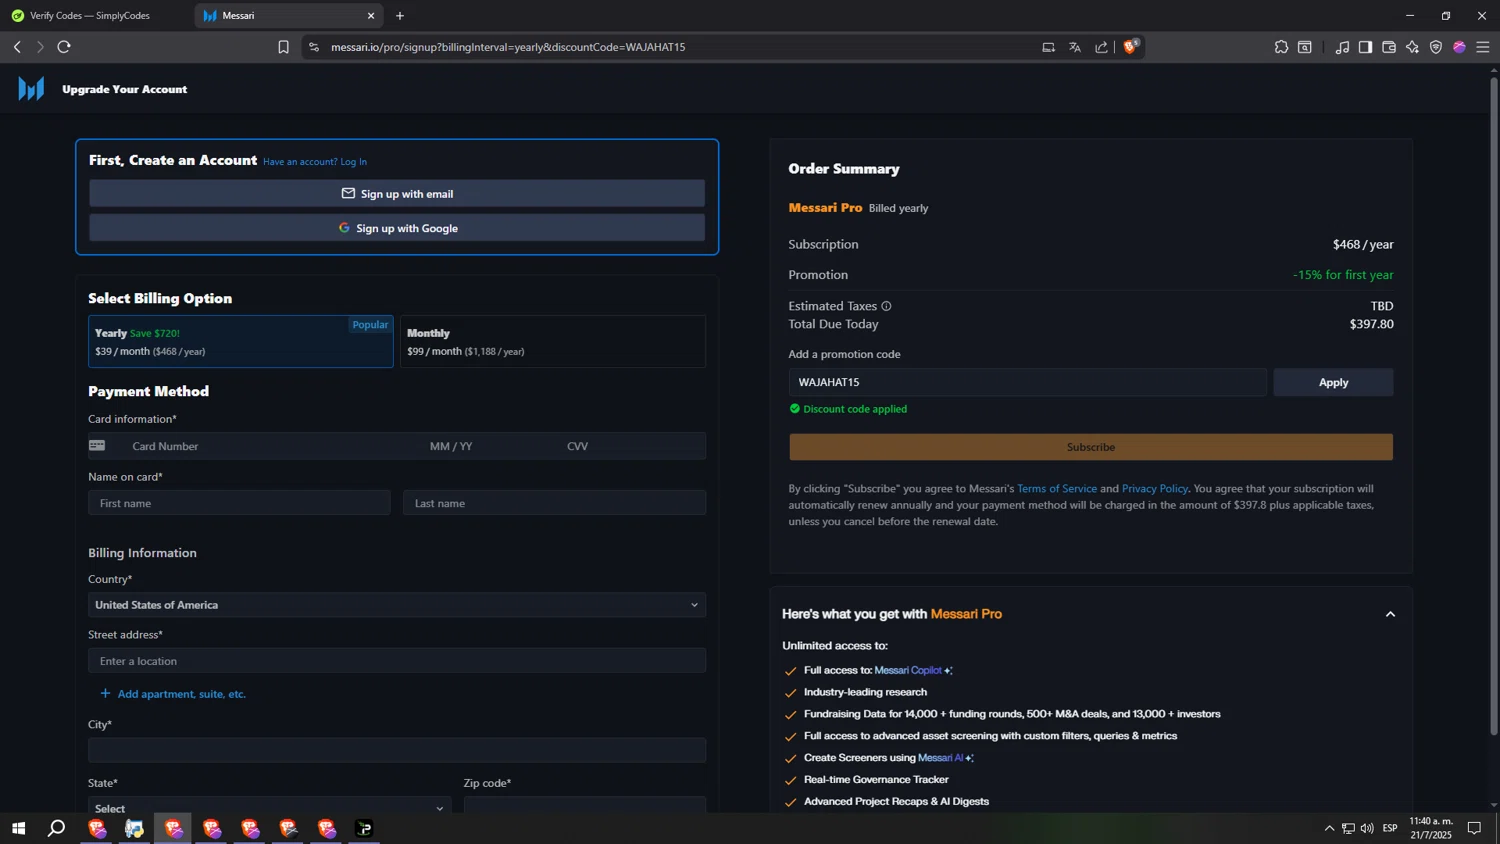Open the Brave Shields lion icon
Image resolution: width=1500 pixels, height=844 pixels.
pyautogui.click(x=1131, y=46)
